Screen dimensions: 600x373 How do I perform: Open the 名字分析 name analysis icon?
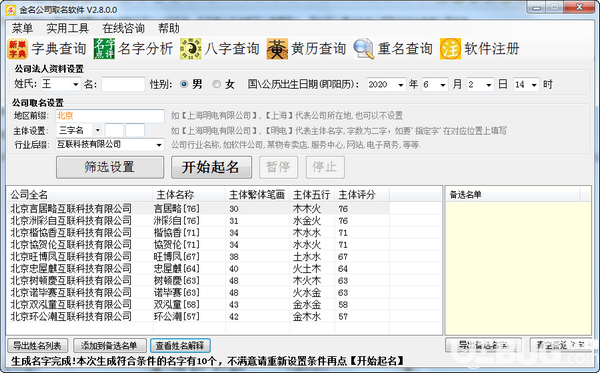(104, 49)
